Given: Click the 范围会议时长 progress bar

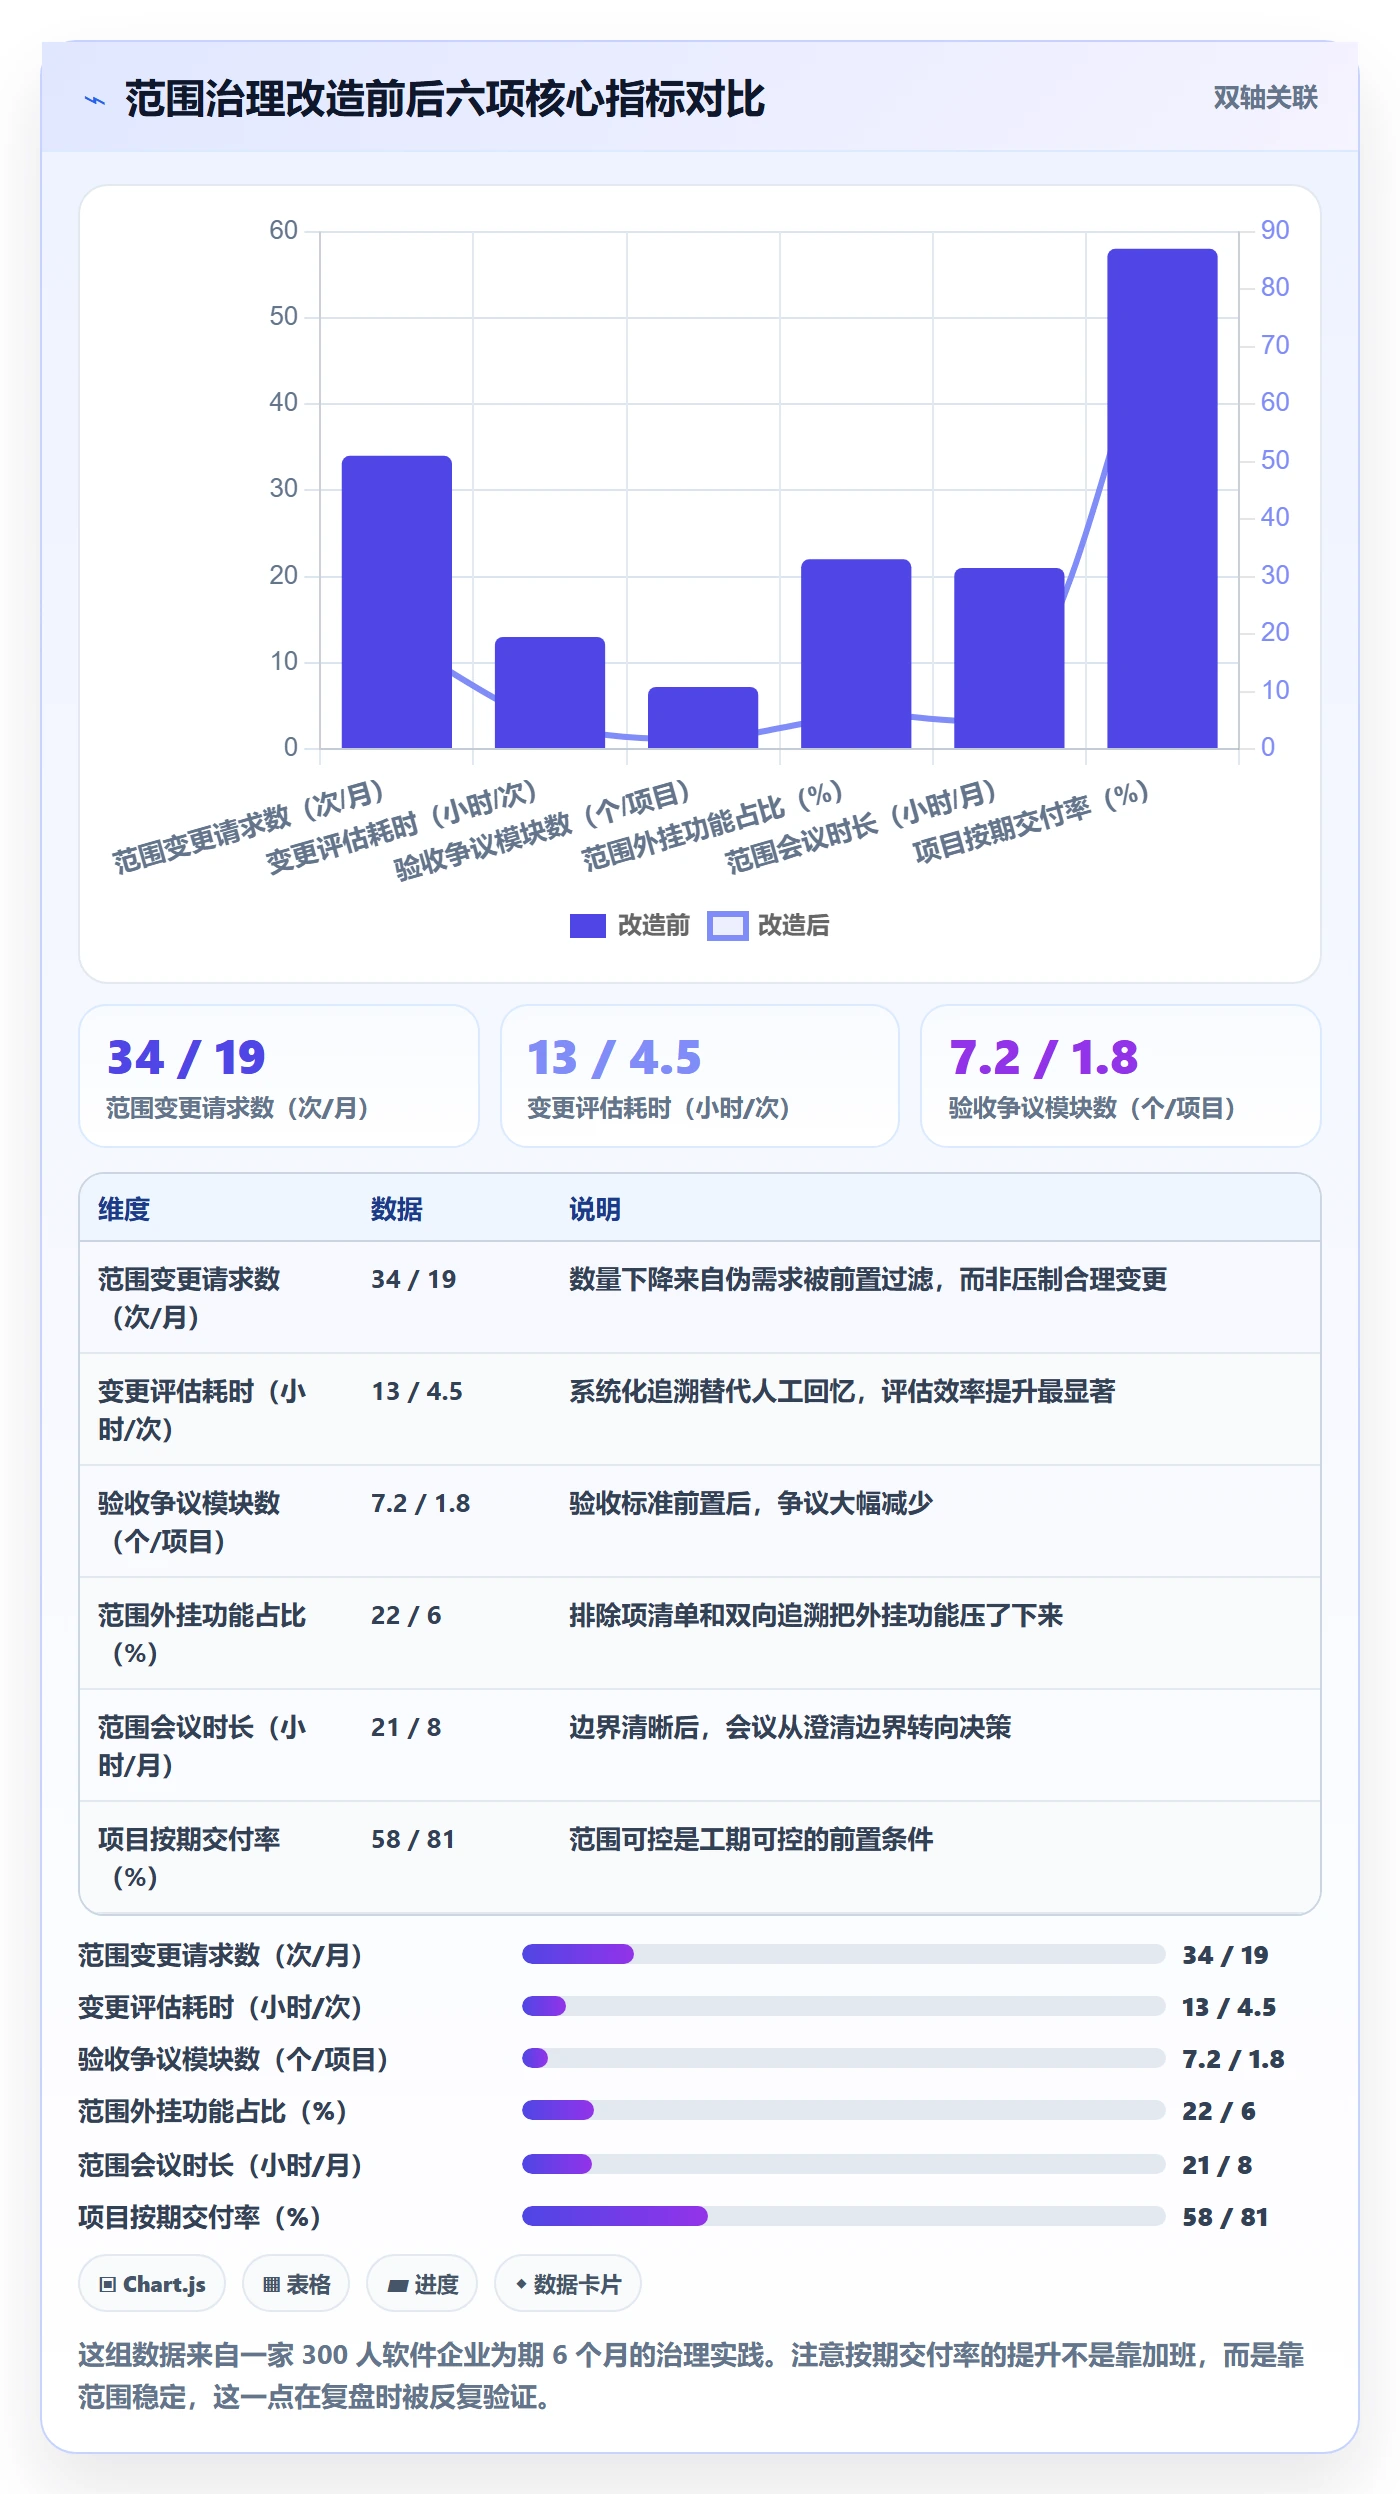Looking at the screenshot, I should coord(844,2164).
